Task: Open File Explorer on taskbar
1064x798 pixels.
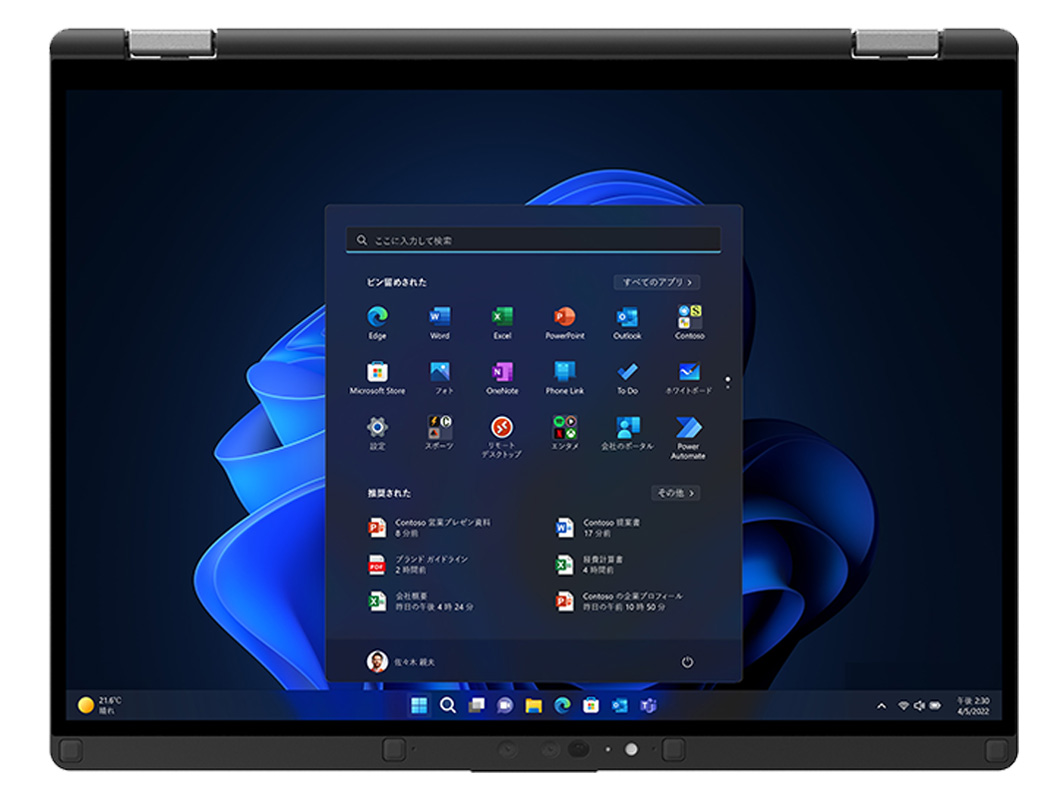Action: click(533, 706)
